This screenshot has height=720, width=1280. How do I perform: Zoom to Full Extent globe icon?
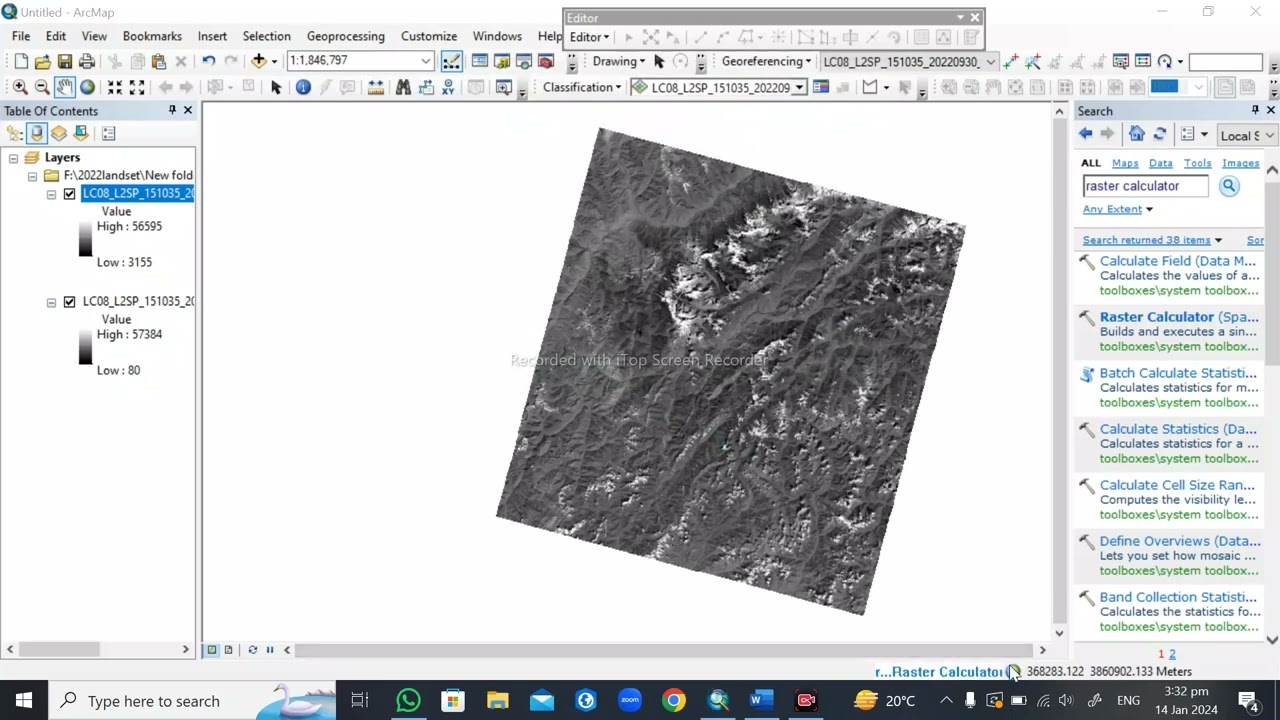pyautogui.click(x=87, y=88)
